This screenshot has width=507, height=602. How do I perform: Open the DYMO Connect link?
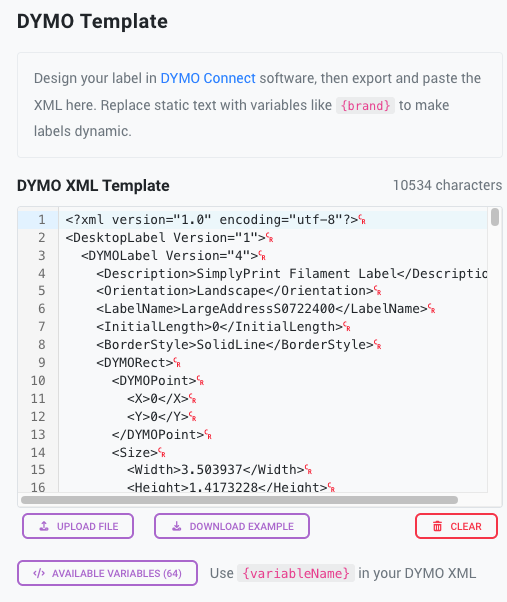click(x=208, y=78)
